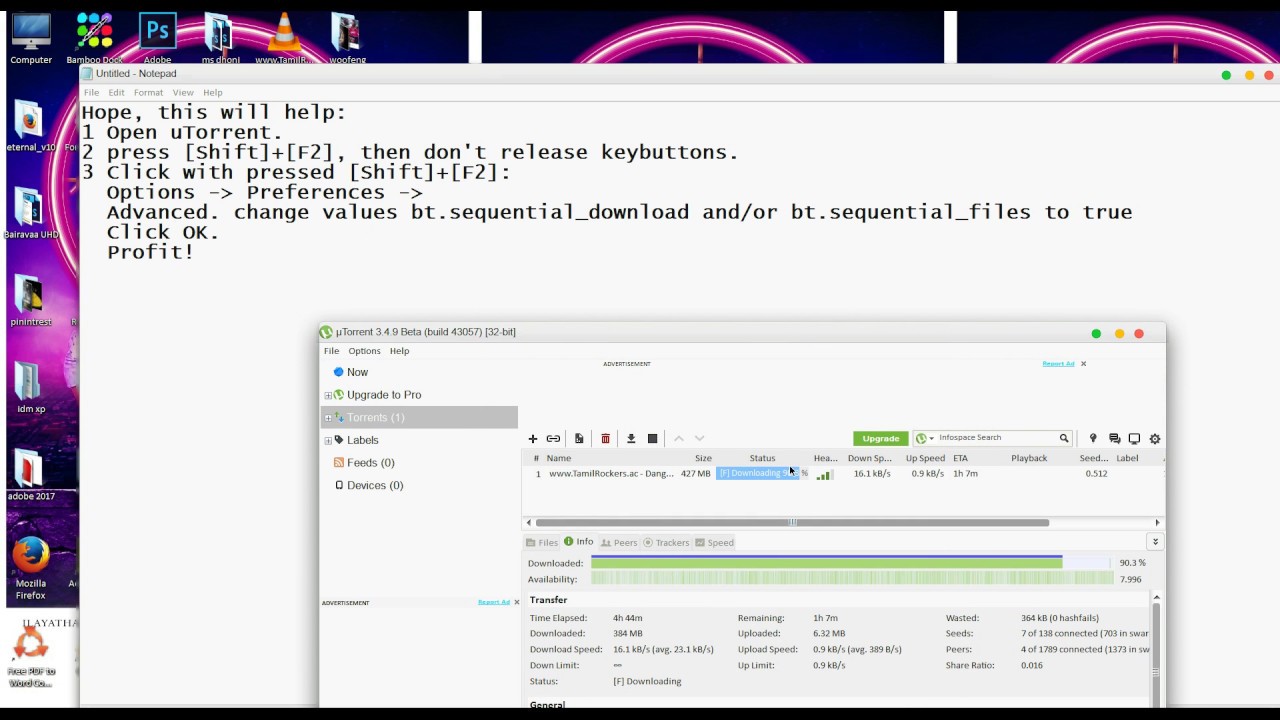Select the Info tab
The image size is (1280, 720).
pyautogui.click(x=579, y=542)
